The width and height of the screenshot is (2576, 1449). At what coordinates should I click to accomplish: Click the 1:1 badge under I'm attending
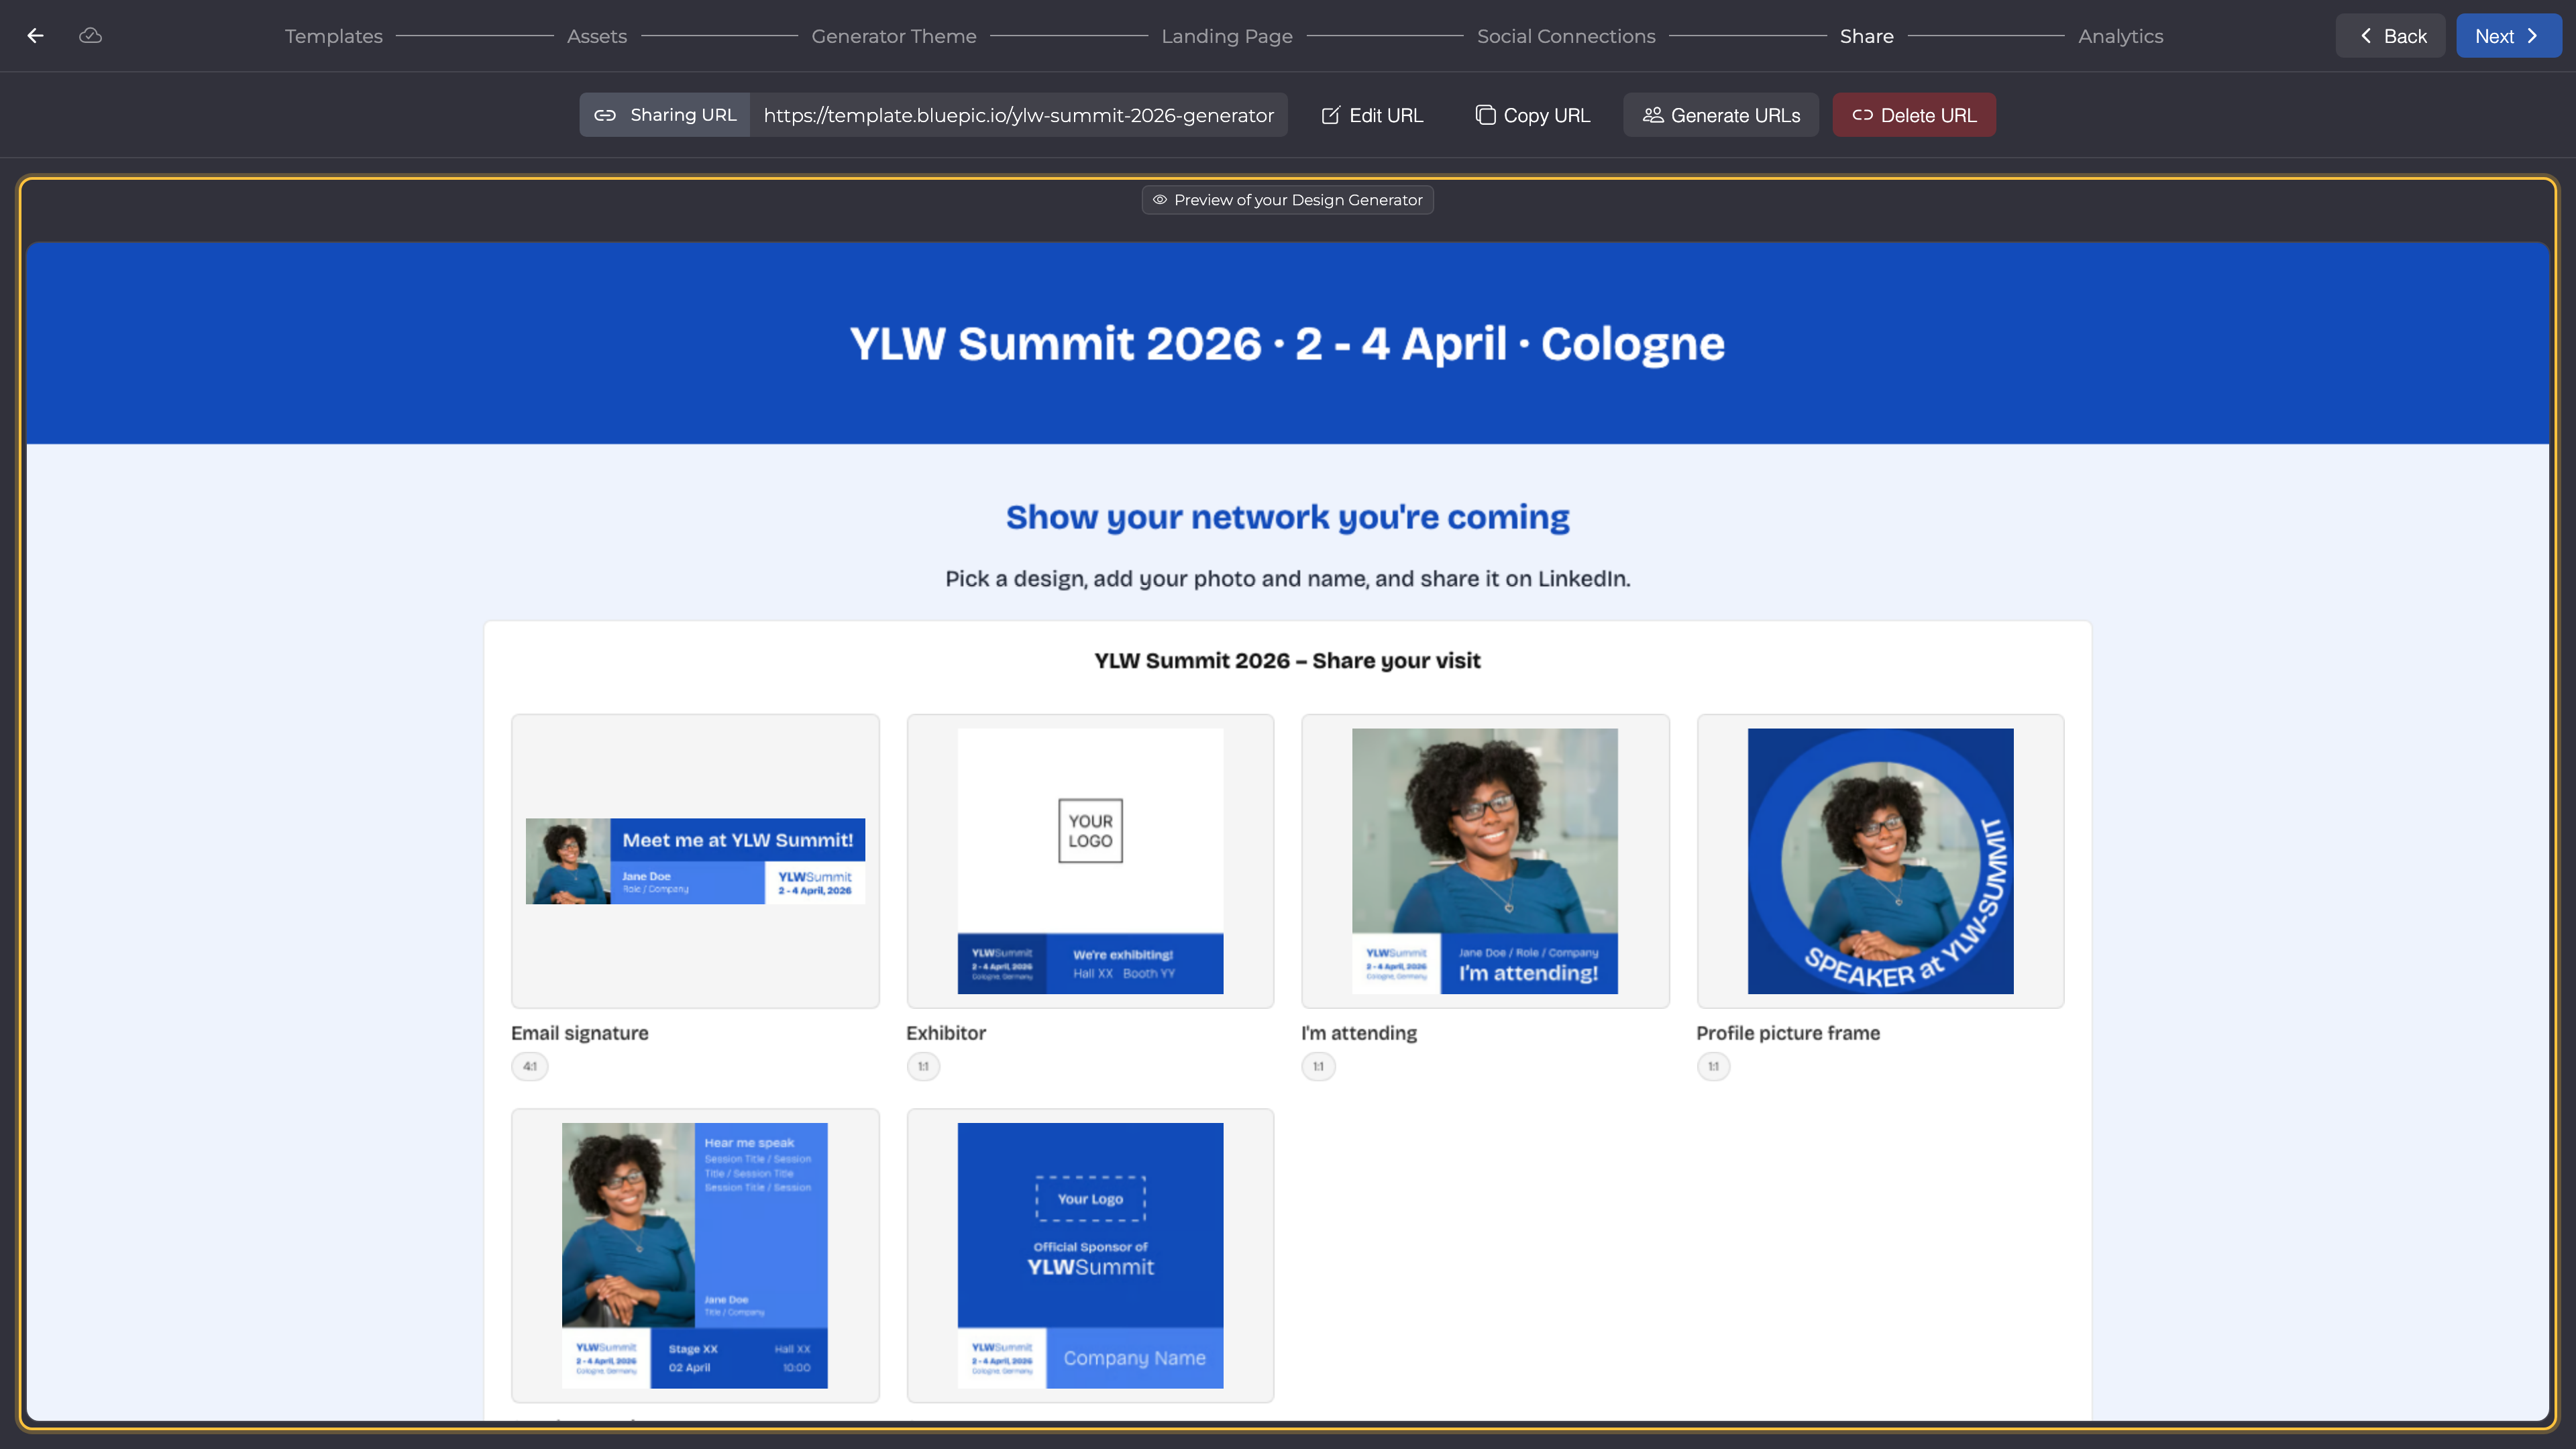(x=1318, y=1066)
